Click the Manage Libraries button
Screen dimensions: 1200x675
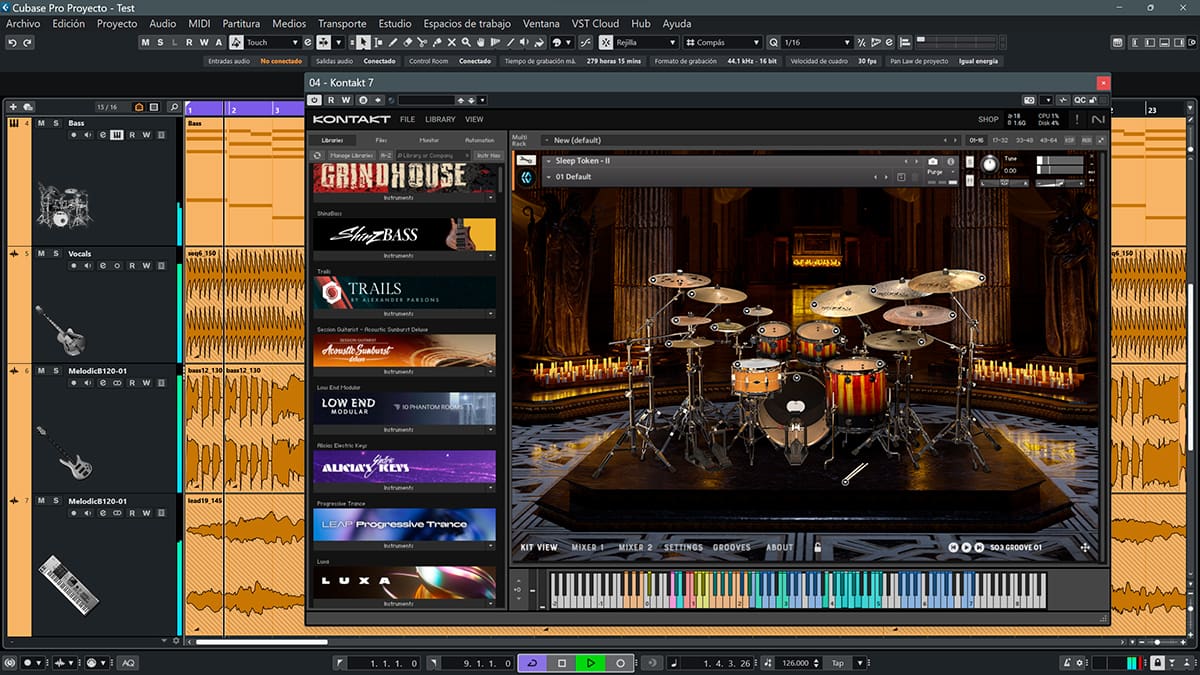pos(352,155)
